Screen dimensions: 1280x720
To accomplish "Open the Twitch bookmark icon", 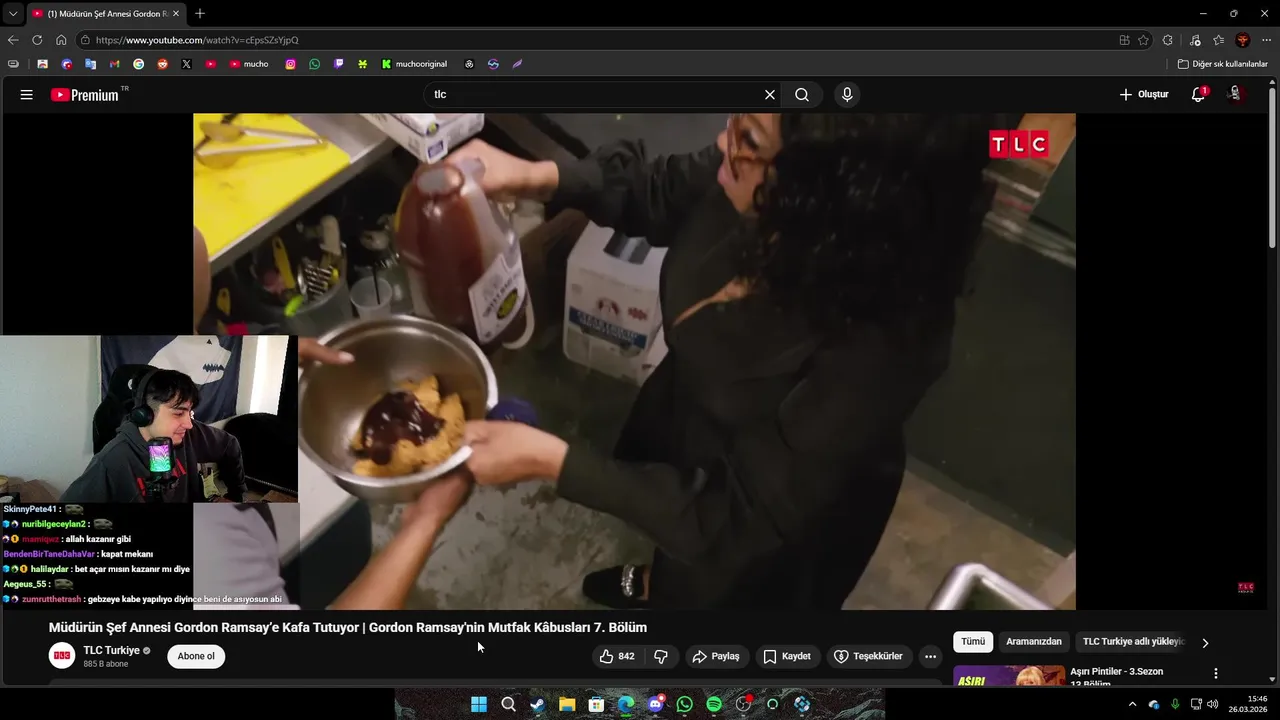I will [338, 64].
